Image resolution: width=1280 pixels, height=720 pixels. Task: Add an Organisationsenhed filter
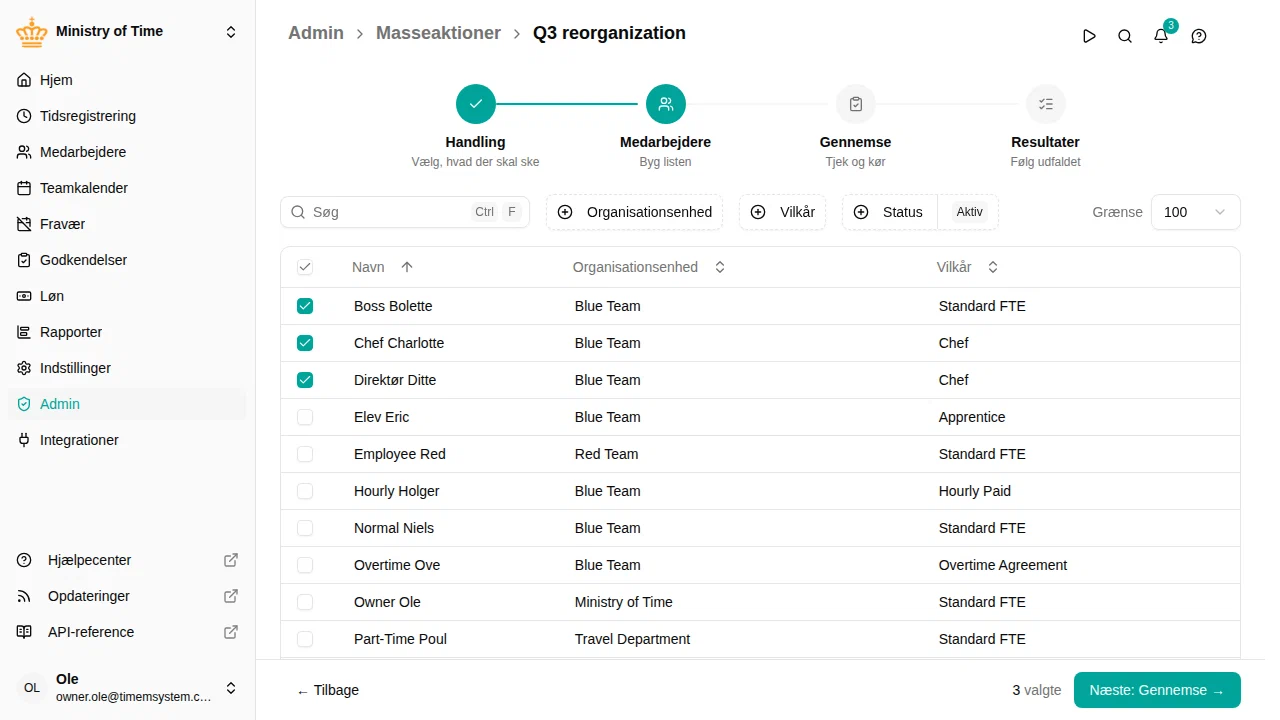pos(634,212)
